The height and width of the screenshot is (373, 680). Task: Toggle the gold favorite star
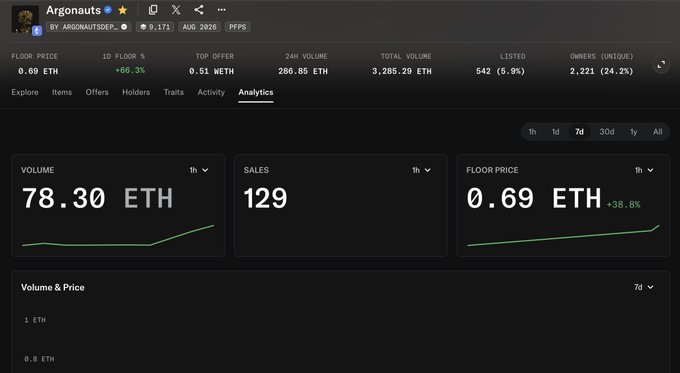click(123, 10)
